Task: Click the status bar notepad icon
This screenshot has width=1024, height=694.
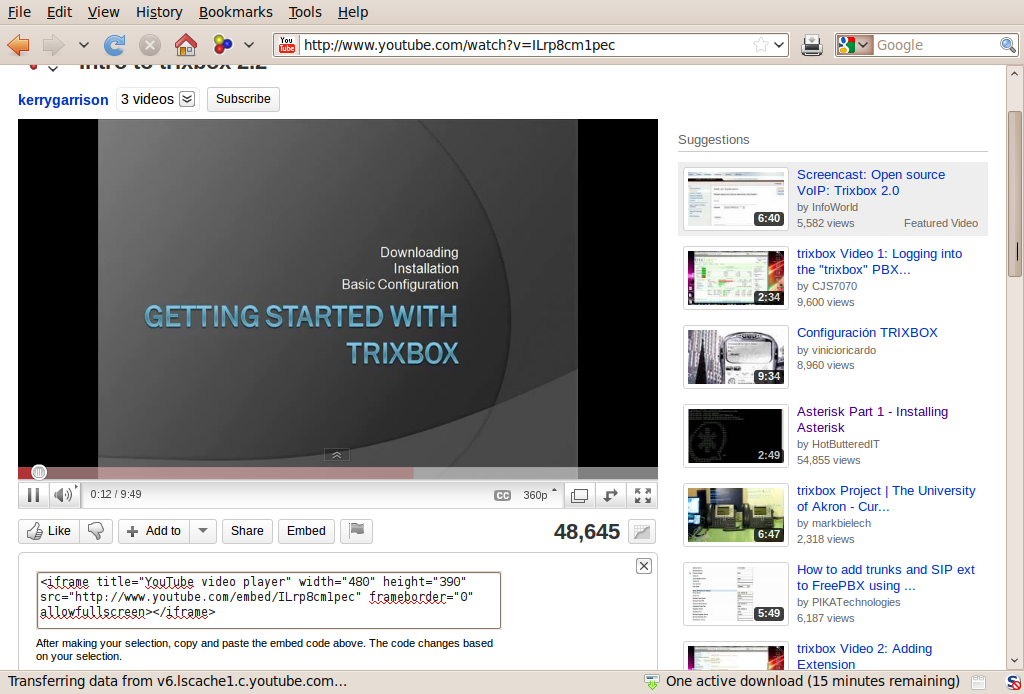Action: [978, 682]
